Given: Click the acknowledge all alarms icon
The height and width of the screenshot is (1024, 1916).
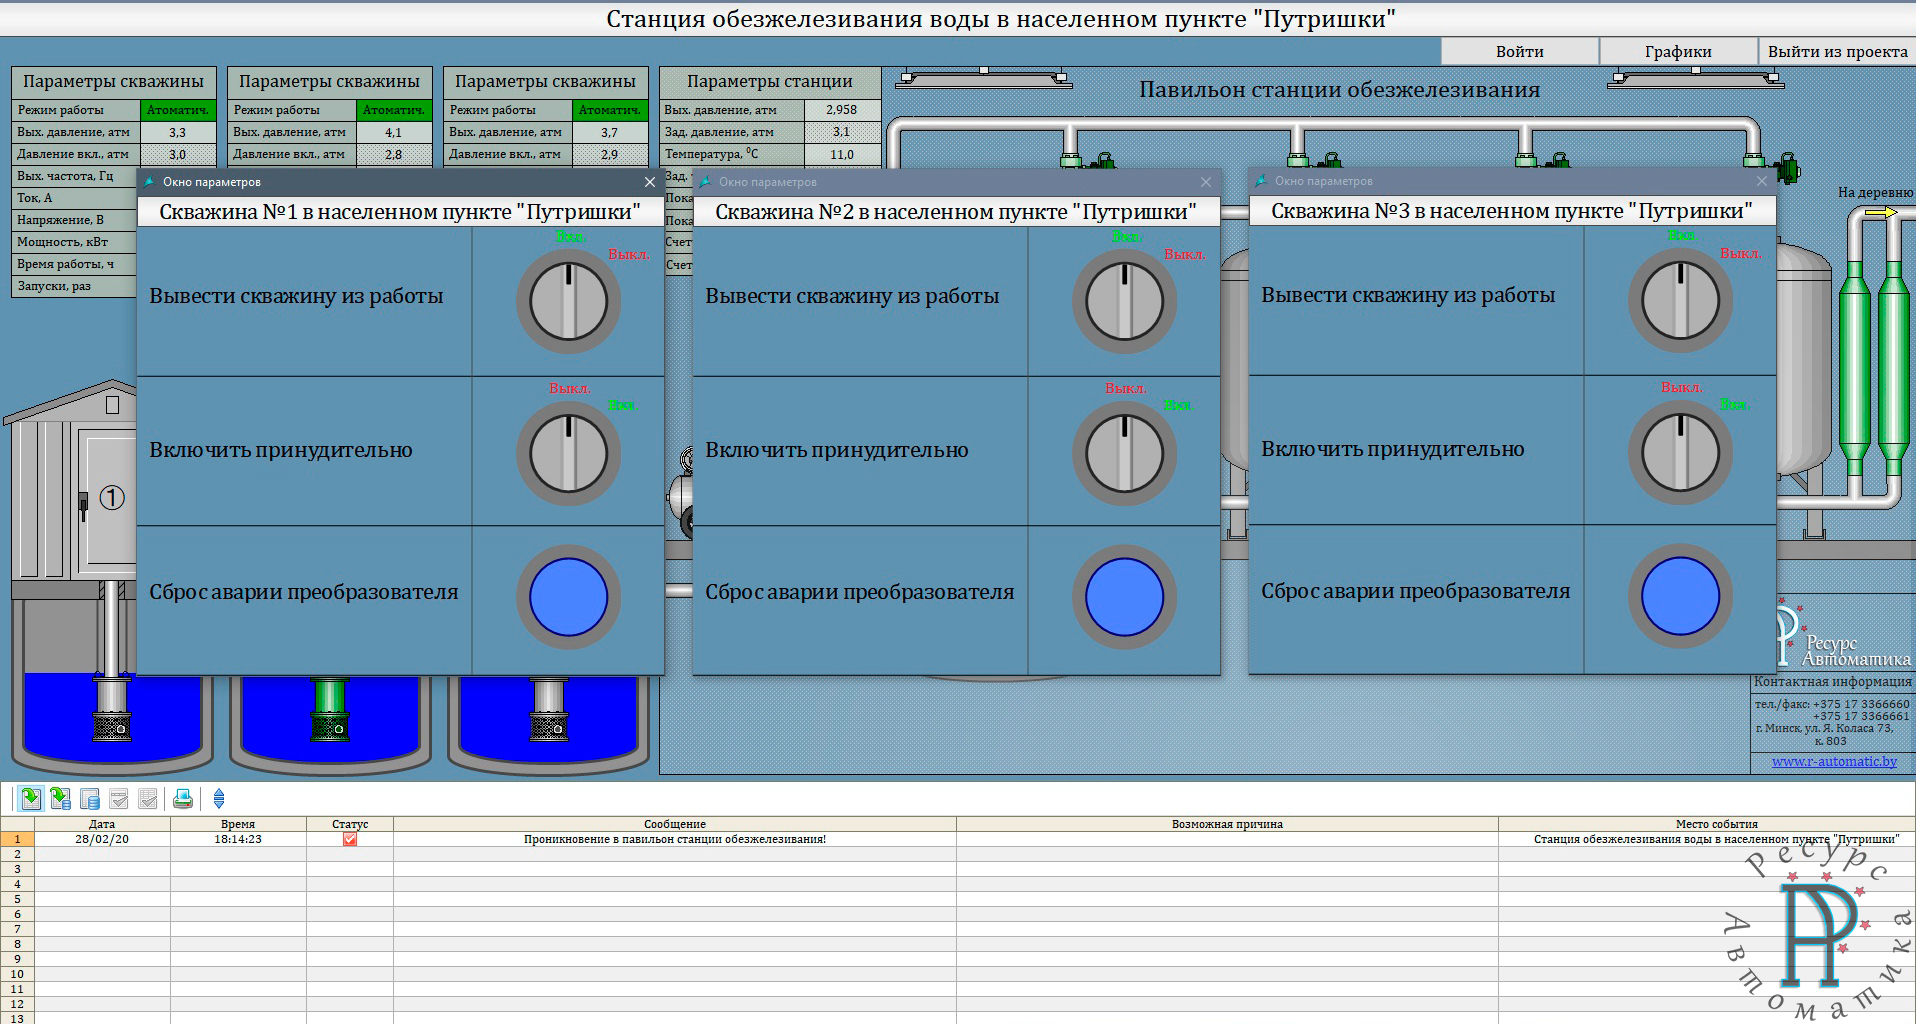Looking at the screenshot, I should 148,798.
